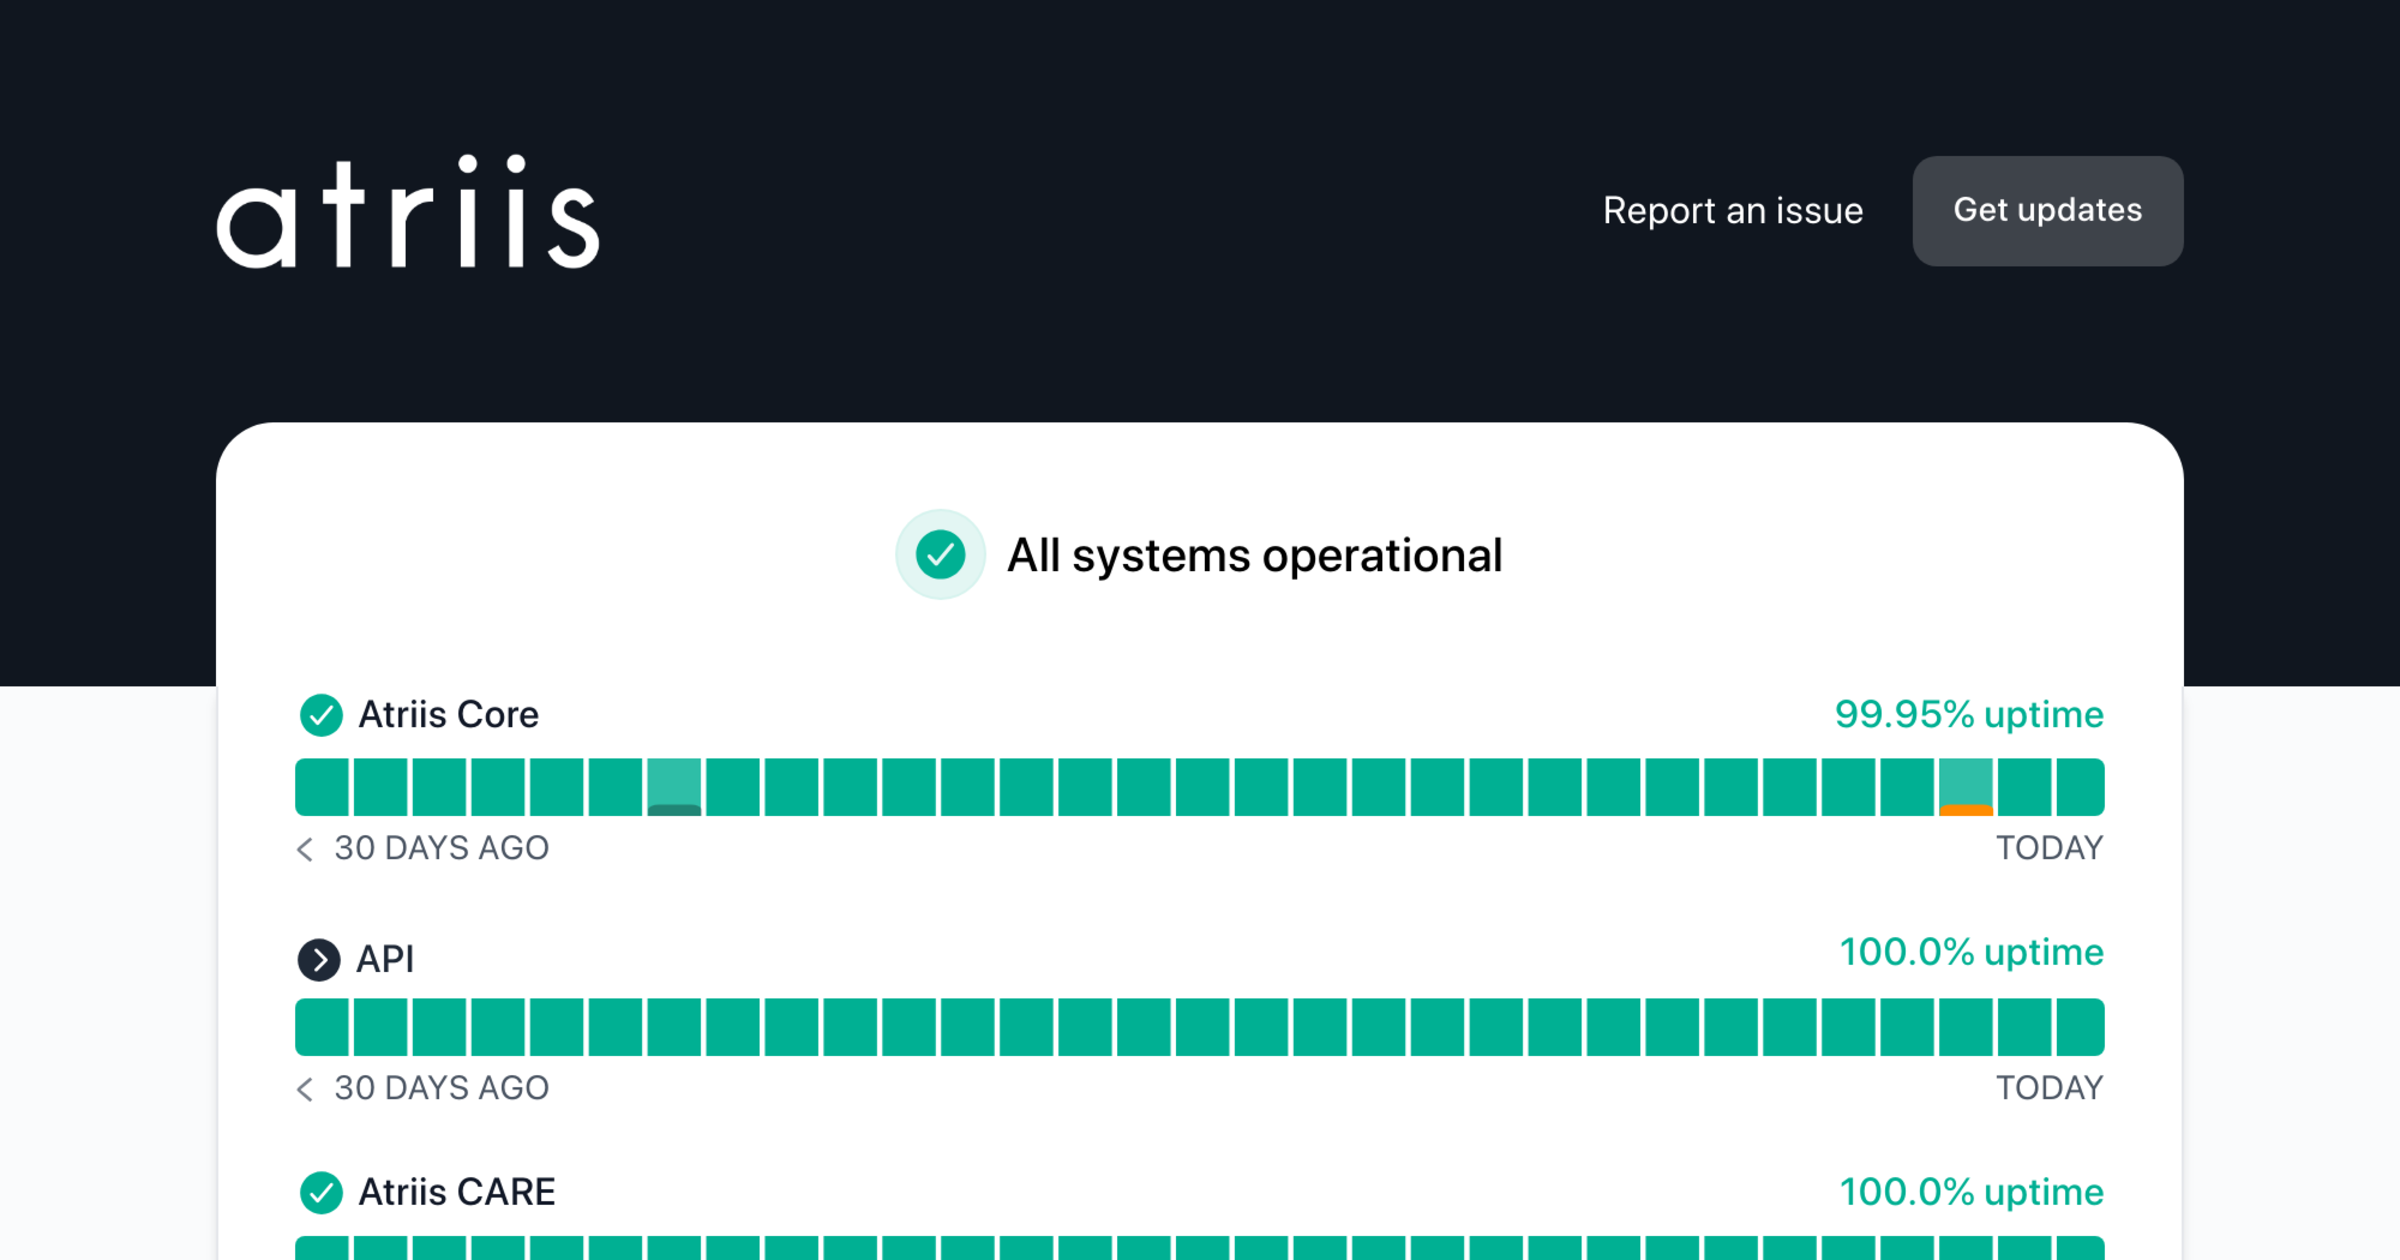Select the Atriis Core component name

coord(448,715)
